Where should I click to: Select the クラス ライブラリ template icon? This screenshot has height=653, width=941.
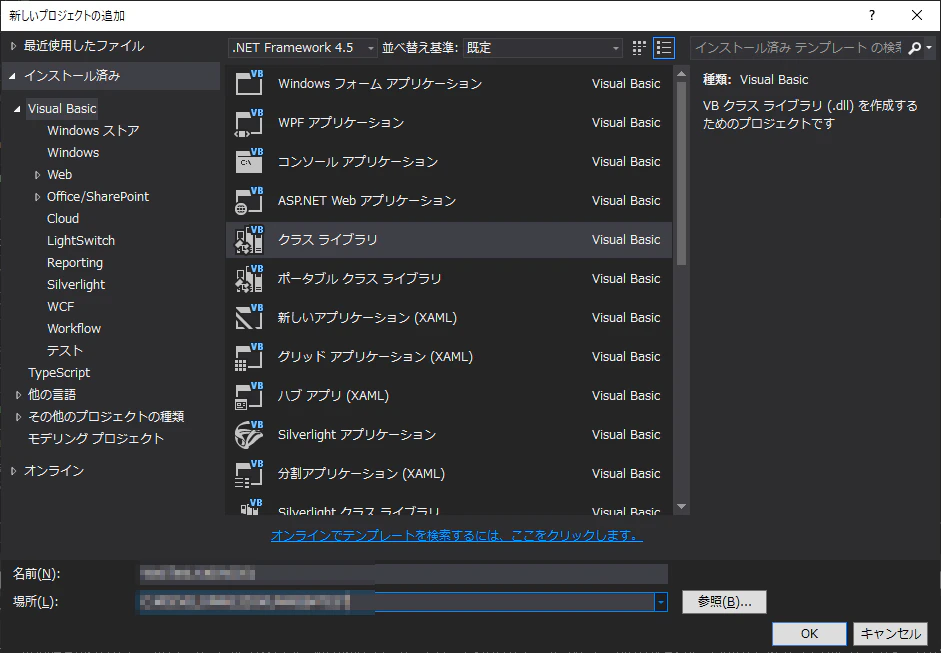click(x=249, y=239)
